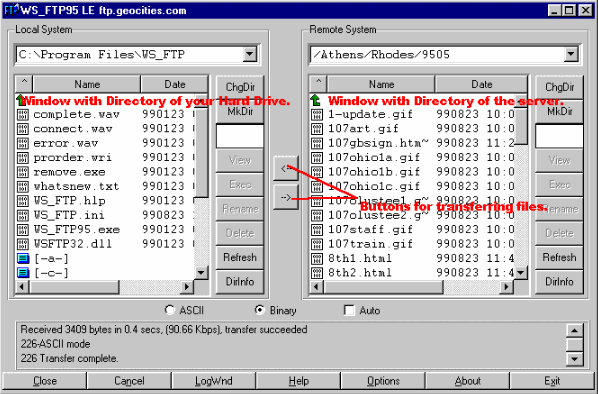598x394 pixels.
Task: Click file icon beside 107staff.gif
Action: tap(317, 230)
